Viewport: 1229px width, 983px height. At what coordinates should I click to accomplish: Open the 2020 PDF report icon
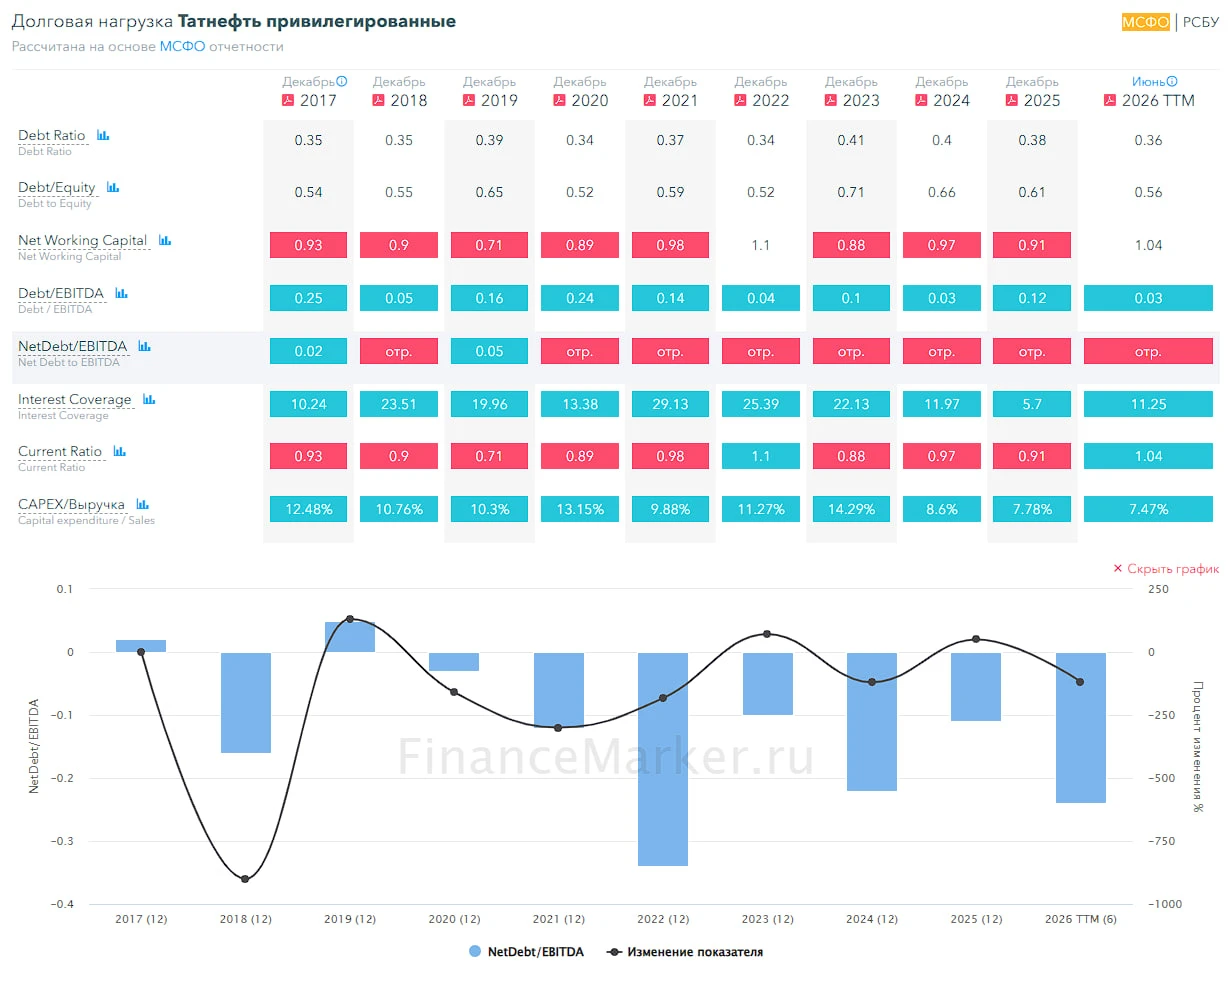pyautogui.click(x=559, y=100)
